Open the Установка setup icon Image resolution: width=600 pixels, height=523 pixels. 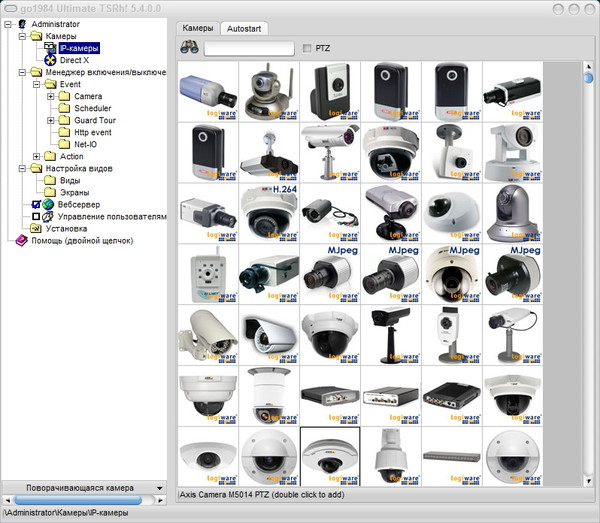(35, 228)
